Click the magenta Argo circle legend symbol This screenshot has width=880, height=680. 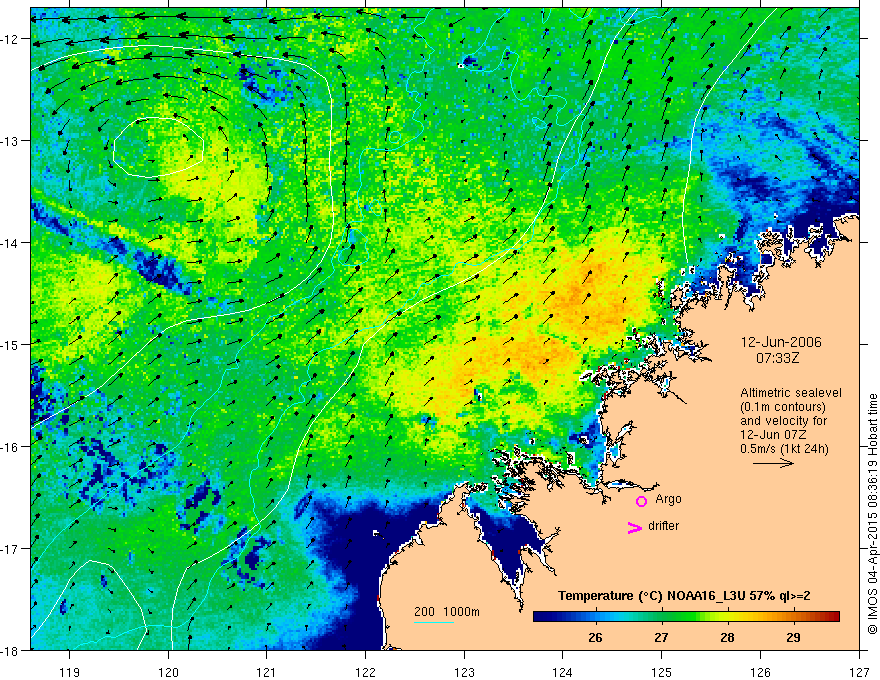tap(641, 501)
